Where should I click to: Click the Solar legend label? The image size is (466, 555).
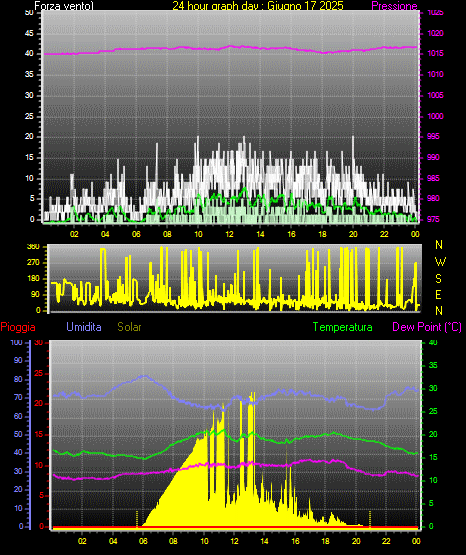(x=130, y=327)
